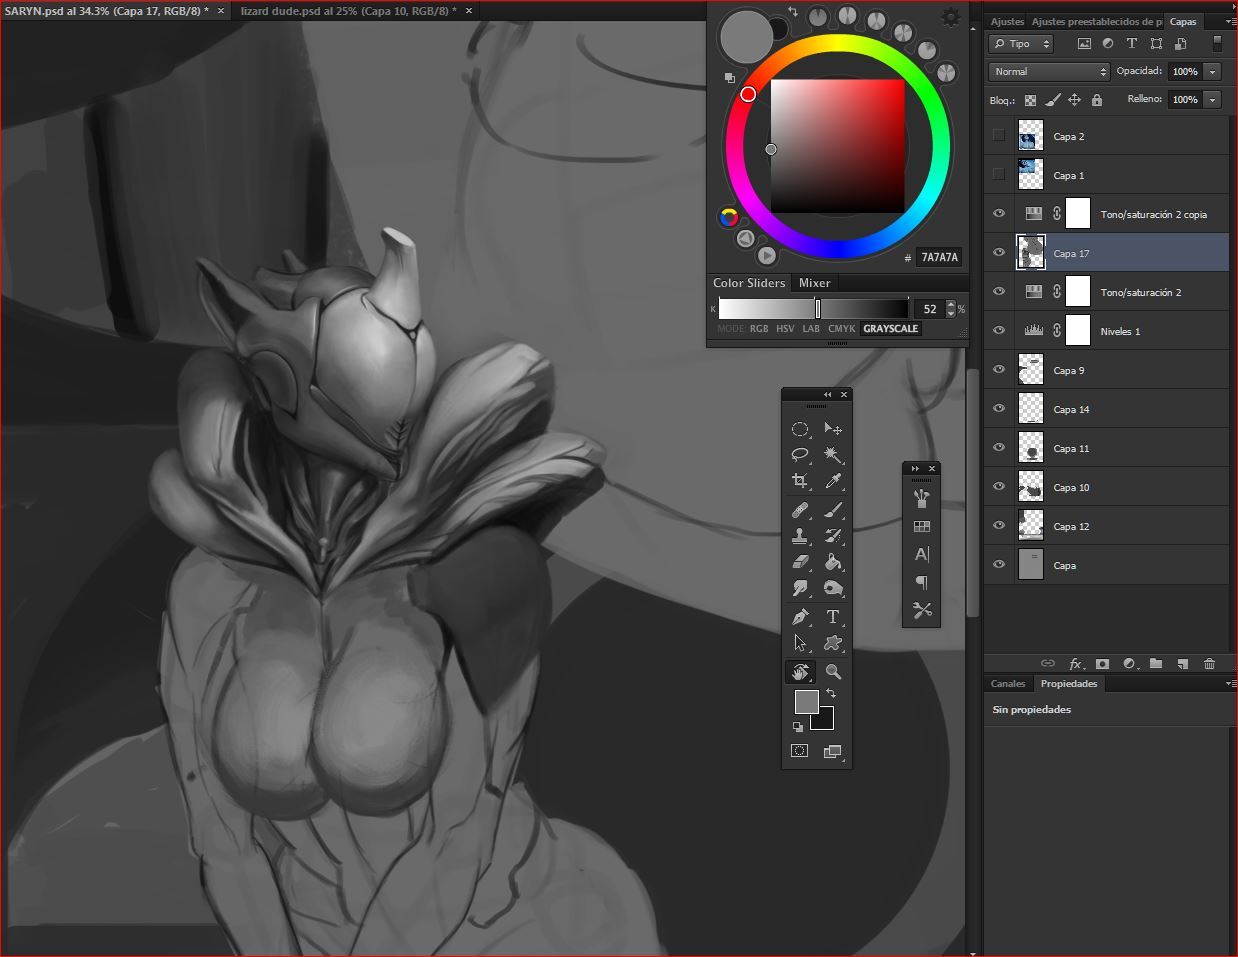Select the Magic Wand tool

pos(832,455)
